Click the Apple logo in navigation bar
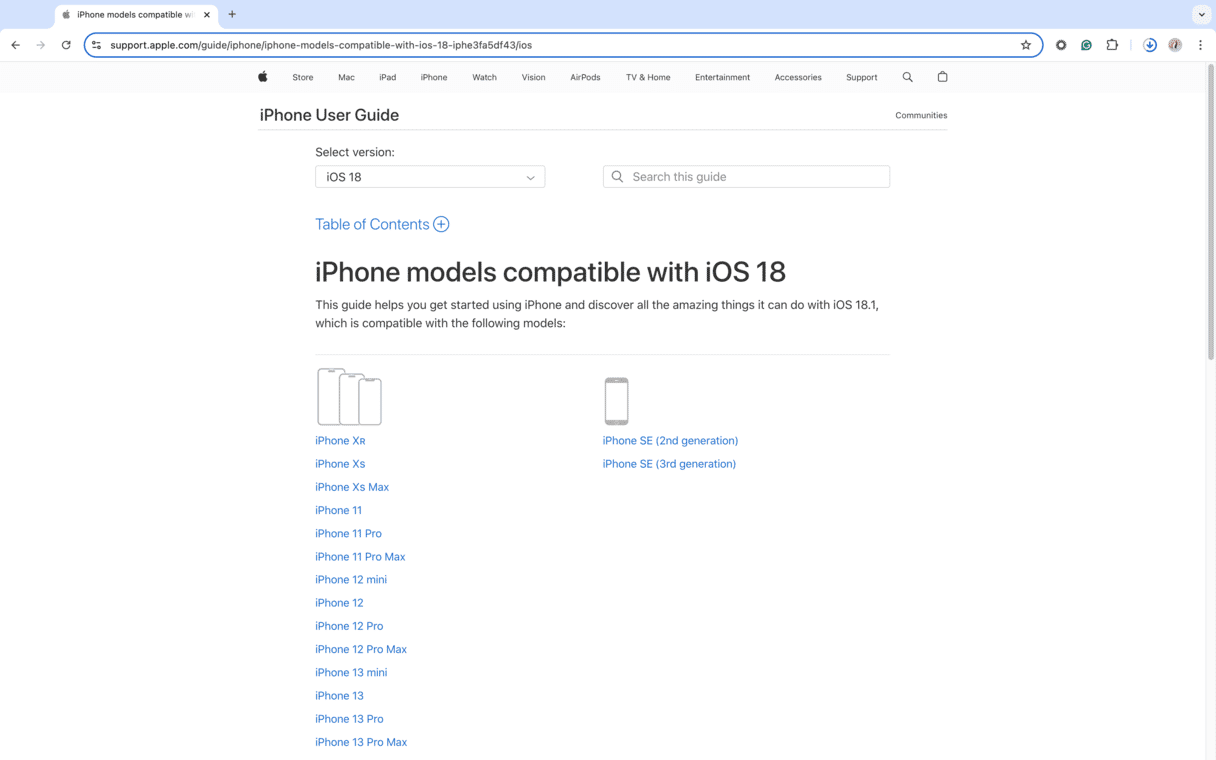The height and width of the screenshot is (760, 1216). [x=263, y=77]
